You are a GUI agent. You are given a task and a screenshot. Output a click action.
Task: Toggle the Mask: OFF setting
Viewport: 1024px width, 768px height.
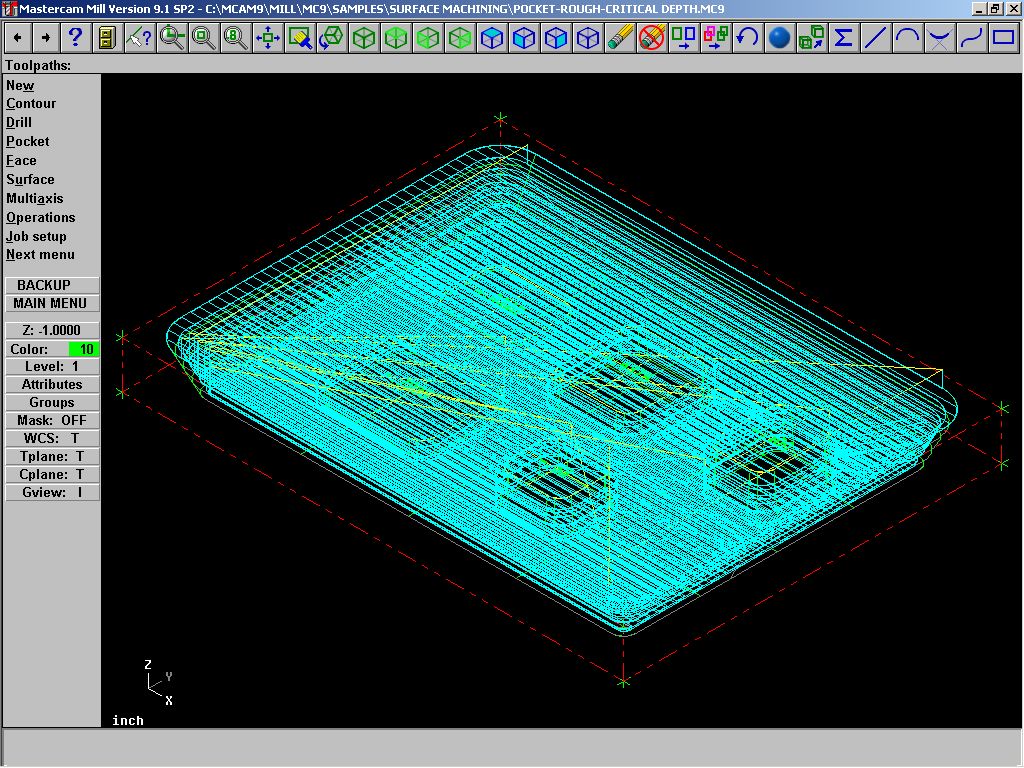(x=52, y=421)
